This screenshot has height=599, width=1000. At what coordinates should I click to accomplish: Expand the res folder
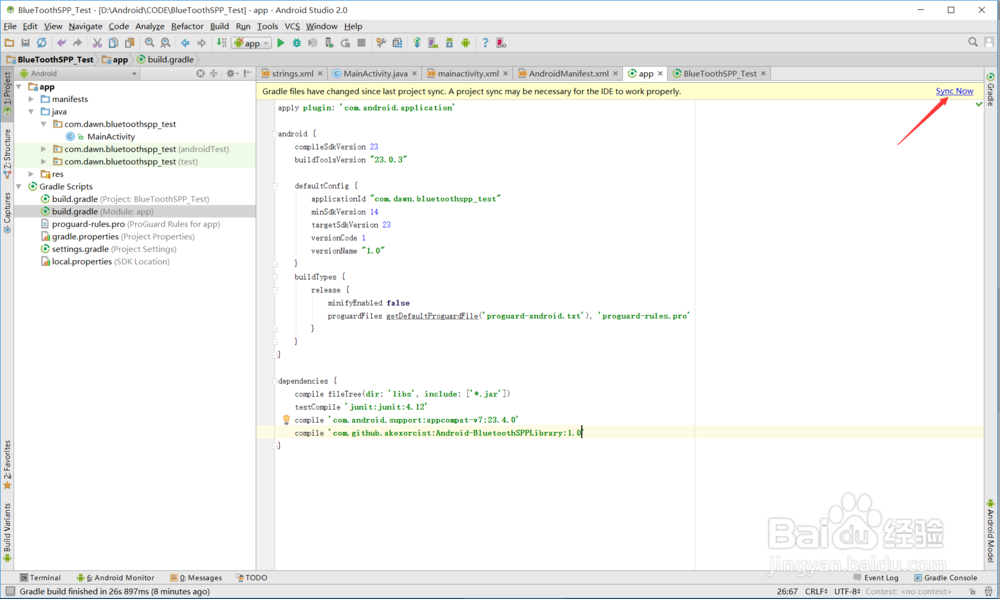pos(31,174)
